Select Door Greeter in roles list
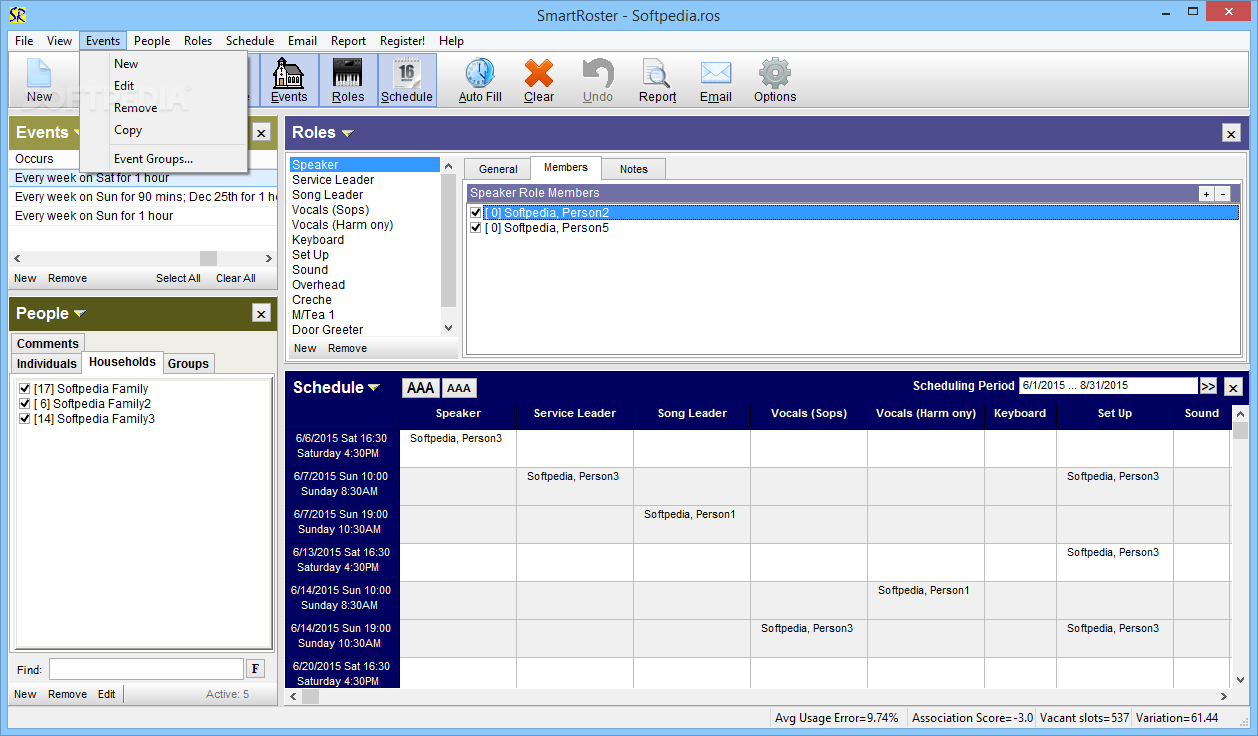Viewport: 1258px width, 736px height. click(327, 330)
